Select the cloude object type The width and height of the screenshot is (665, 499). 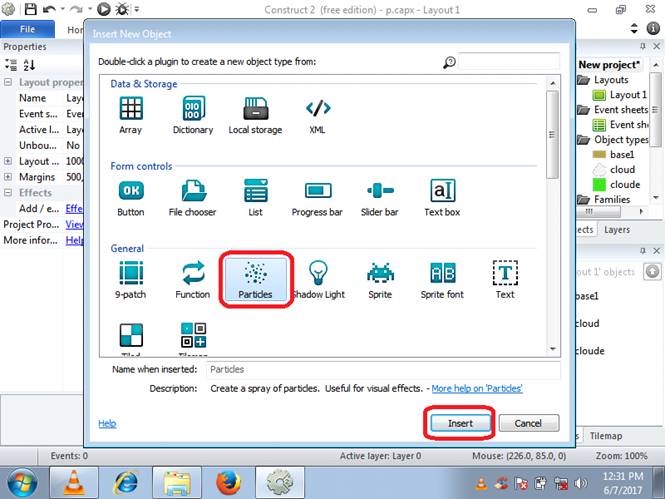coord(616,184)
